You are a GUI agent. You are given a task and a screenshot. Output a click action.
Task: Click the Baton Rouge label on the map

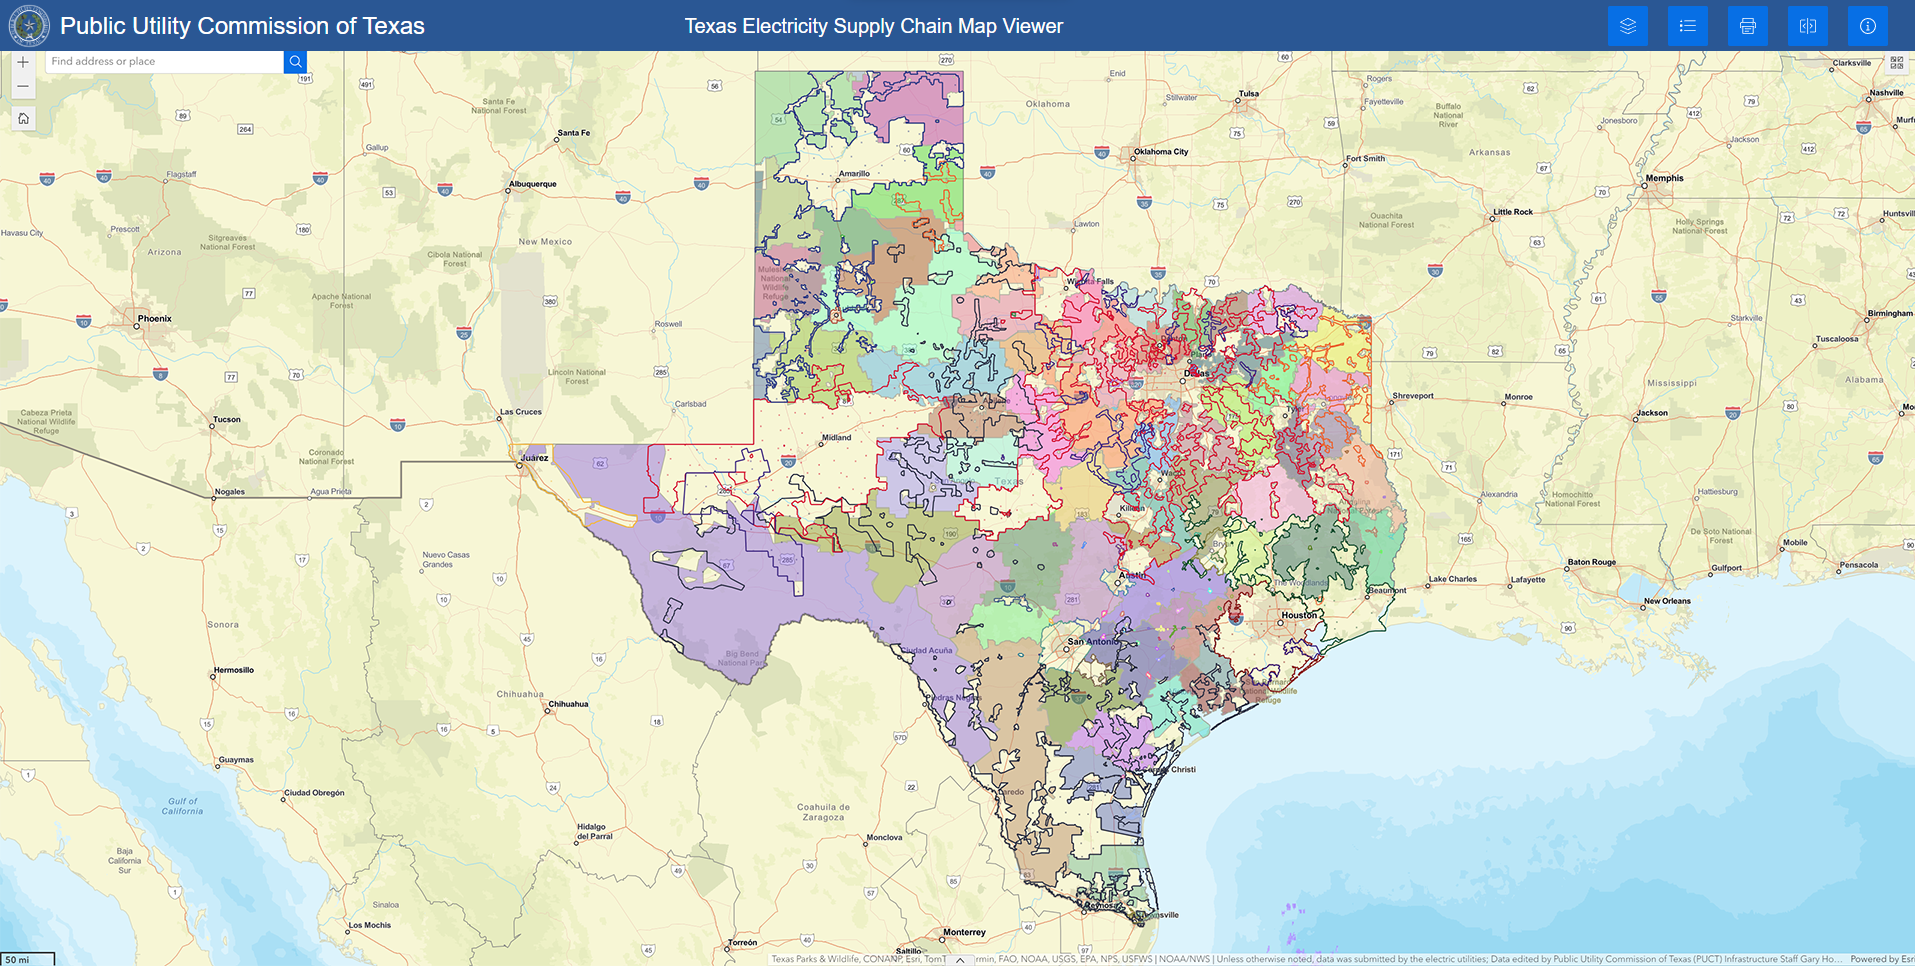click(x=1592, y=562)
